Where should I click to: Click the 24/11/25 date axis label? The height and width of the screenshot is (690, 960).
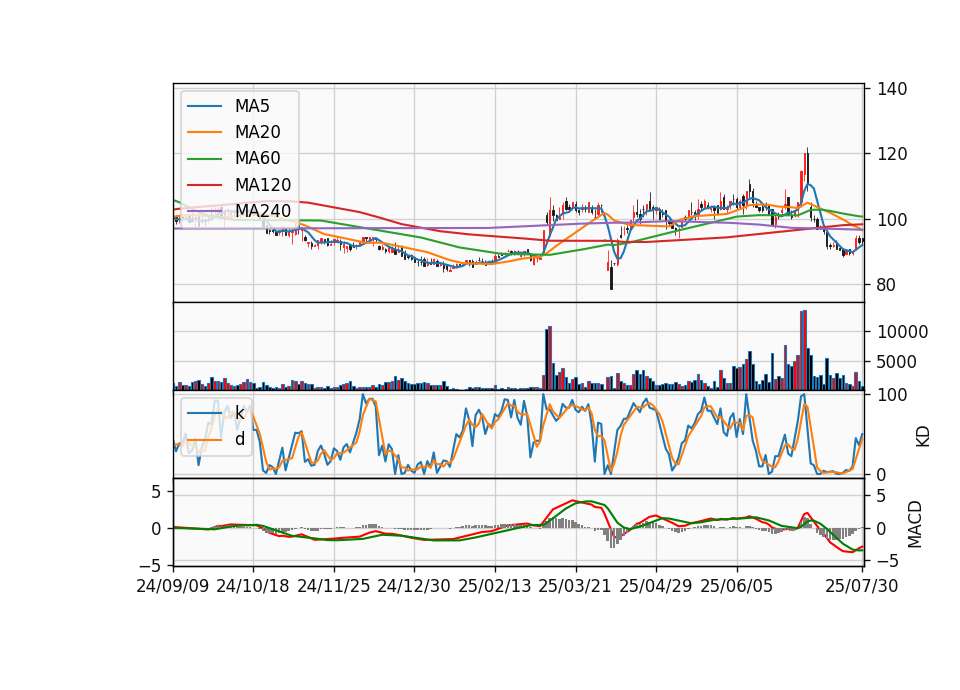[x=334, y=586]
